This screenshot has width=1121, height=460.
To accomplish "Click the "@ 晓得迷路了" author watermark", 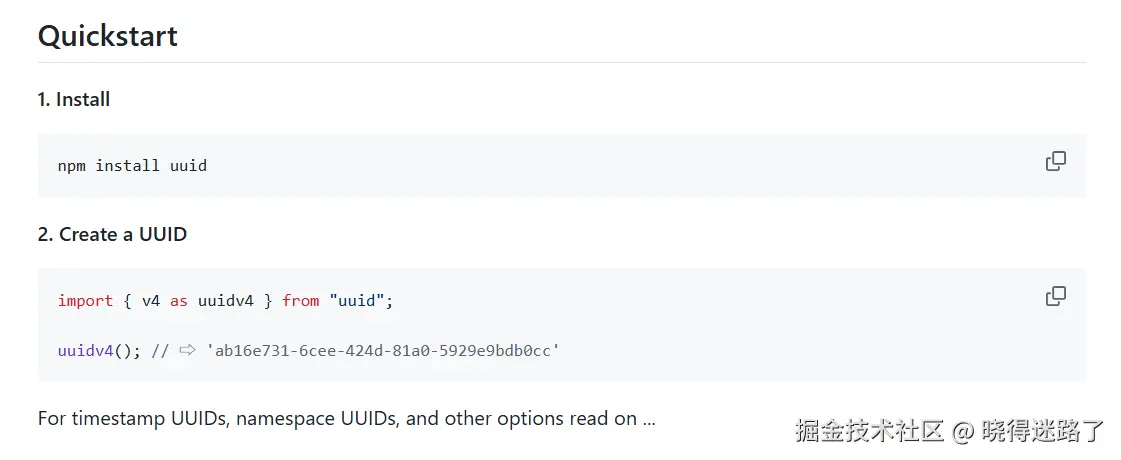I will coord(1028,431).
